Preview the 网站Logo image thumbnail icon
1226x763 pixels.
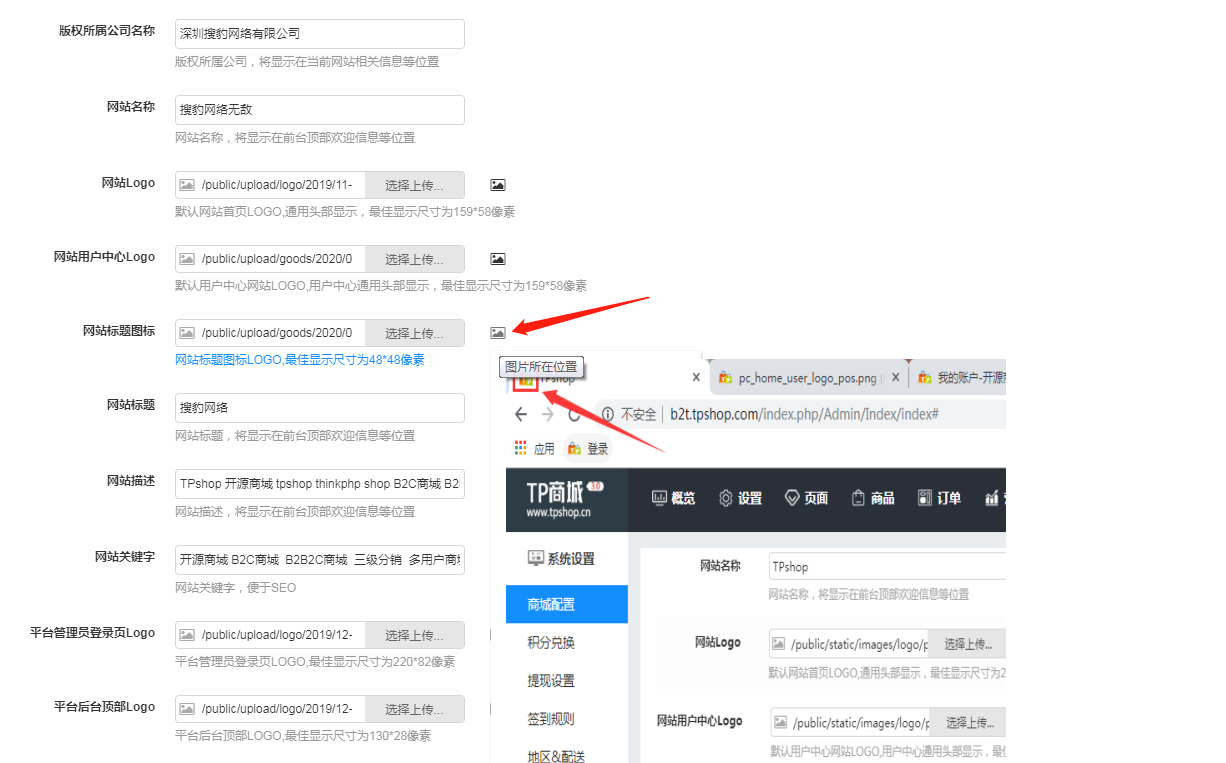(x=497, y=184)
